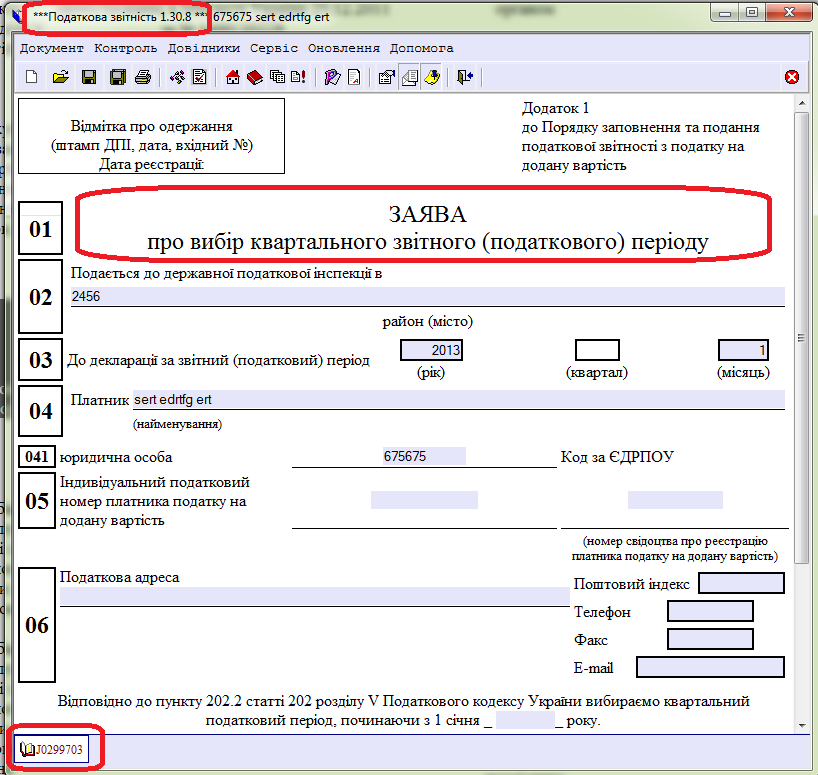The width and height of the screenshot is (818, 775).
Task: Click the checklist verification icon
Action: pos(199,77)
